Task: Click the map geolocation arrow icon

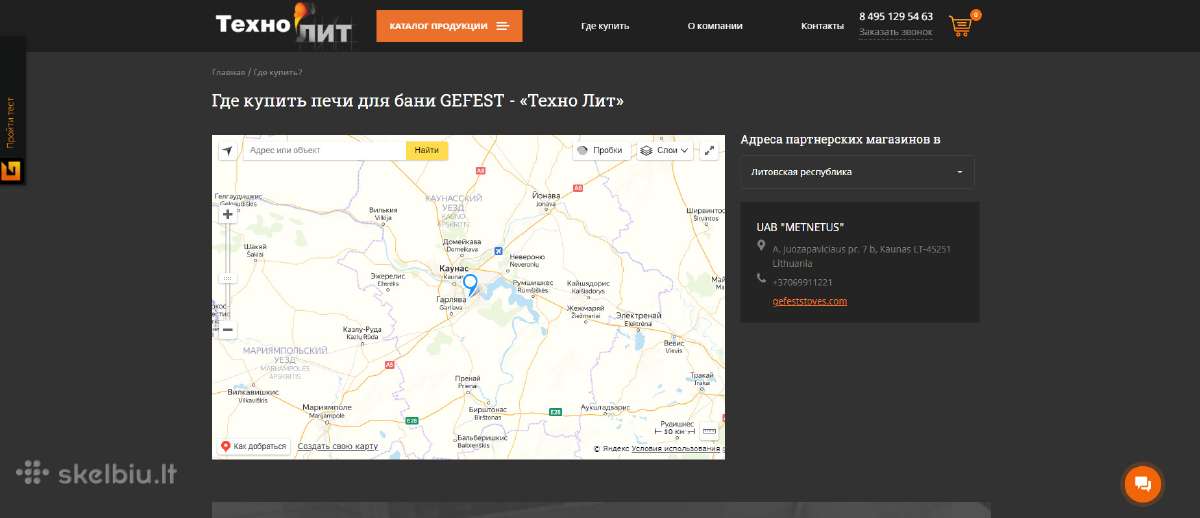Action: pyautogui.click(x=228, y=150)
